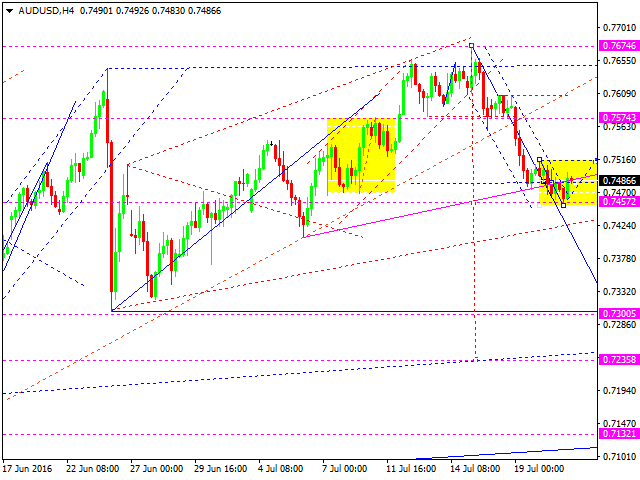Click the 0.74572 magenta price label
The height and width of the screenshot is (480, 640).
(619, 201)
